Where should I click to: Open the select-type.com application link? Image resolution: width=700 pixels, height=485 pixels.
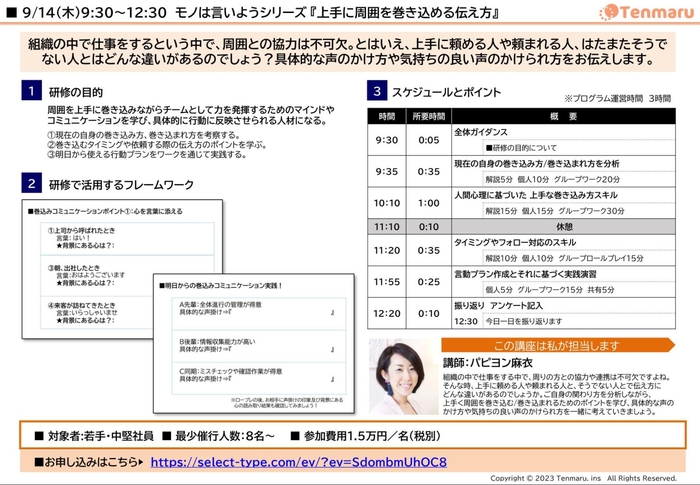[x=297, y=463]
